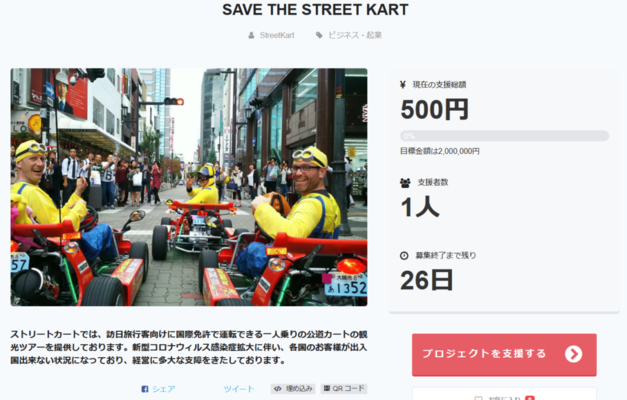
Task: Open the street kart project photo
Action: point(189,187)
